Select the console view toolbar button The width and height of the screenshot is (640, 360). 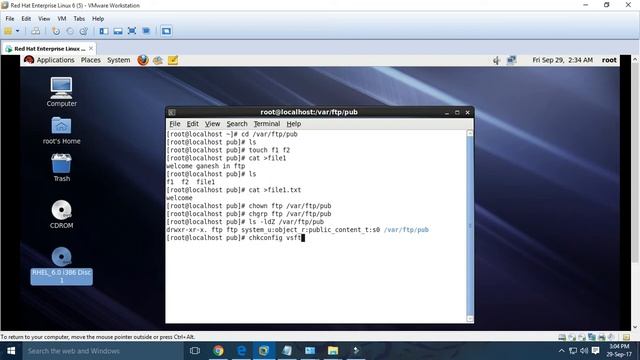pos(166,31)
